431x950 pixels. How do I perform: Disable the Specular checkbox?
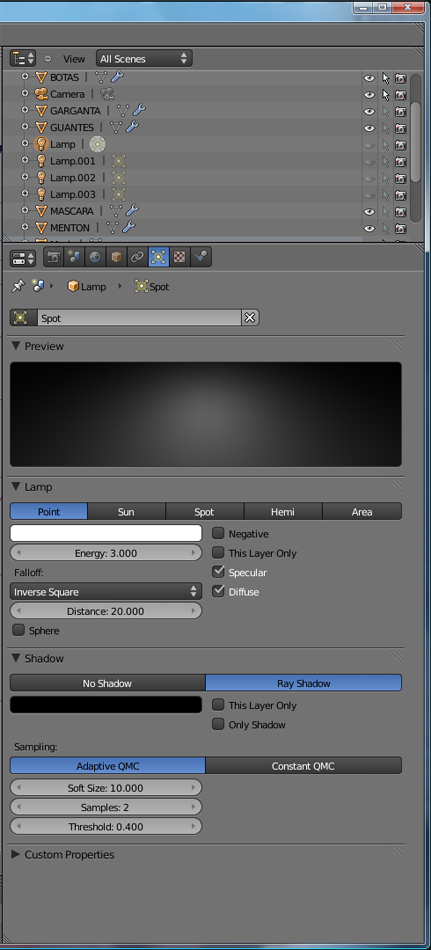218,572
